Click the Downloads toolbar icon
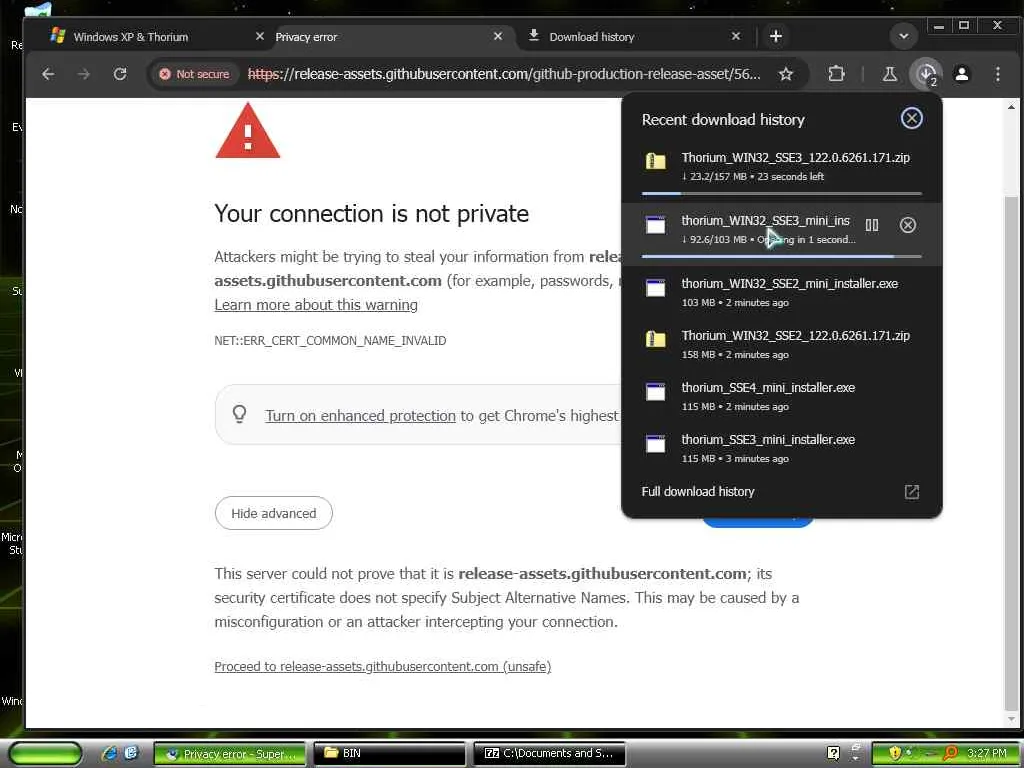This screenshot has width=1024, height=768. click(x=926, y=74)
